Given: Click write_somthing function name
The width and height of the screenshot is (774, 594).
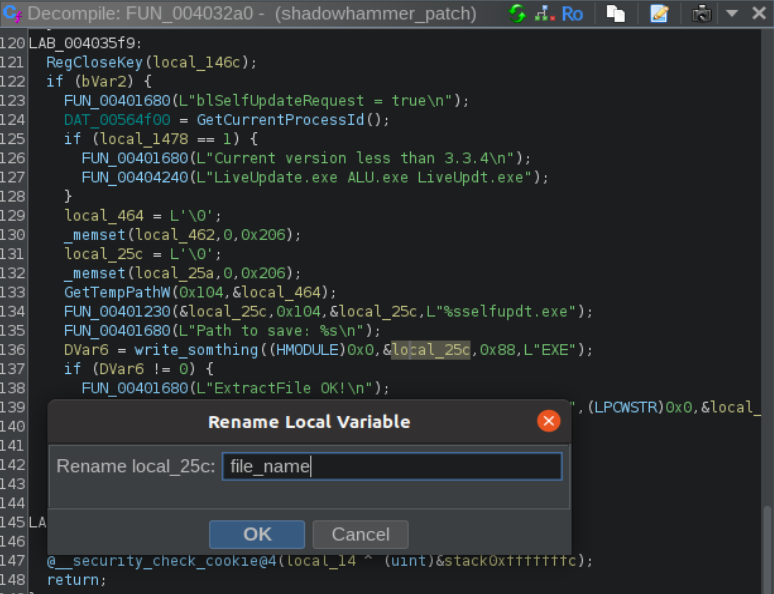Looking at the screenshot, I should click(196, 350).
